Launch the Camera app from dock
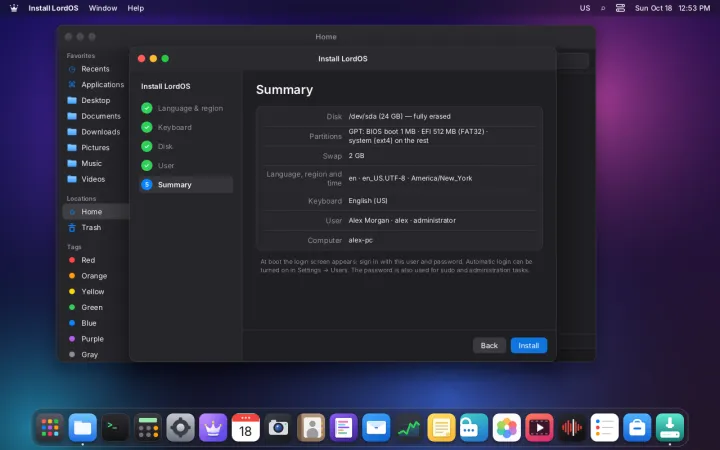 pyautogui.click(x=278, y=428)
